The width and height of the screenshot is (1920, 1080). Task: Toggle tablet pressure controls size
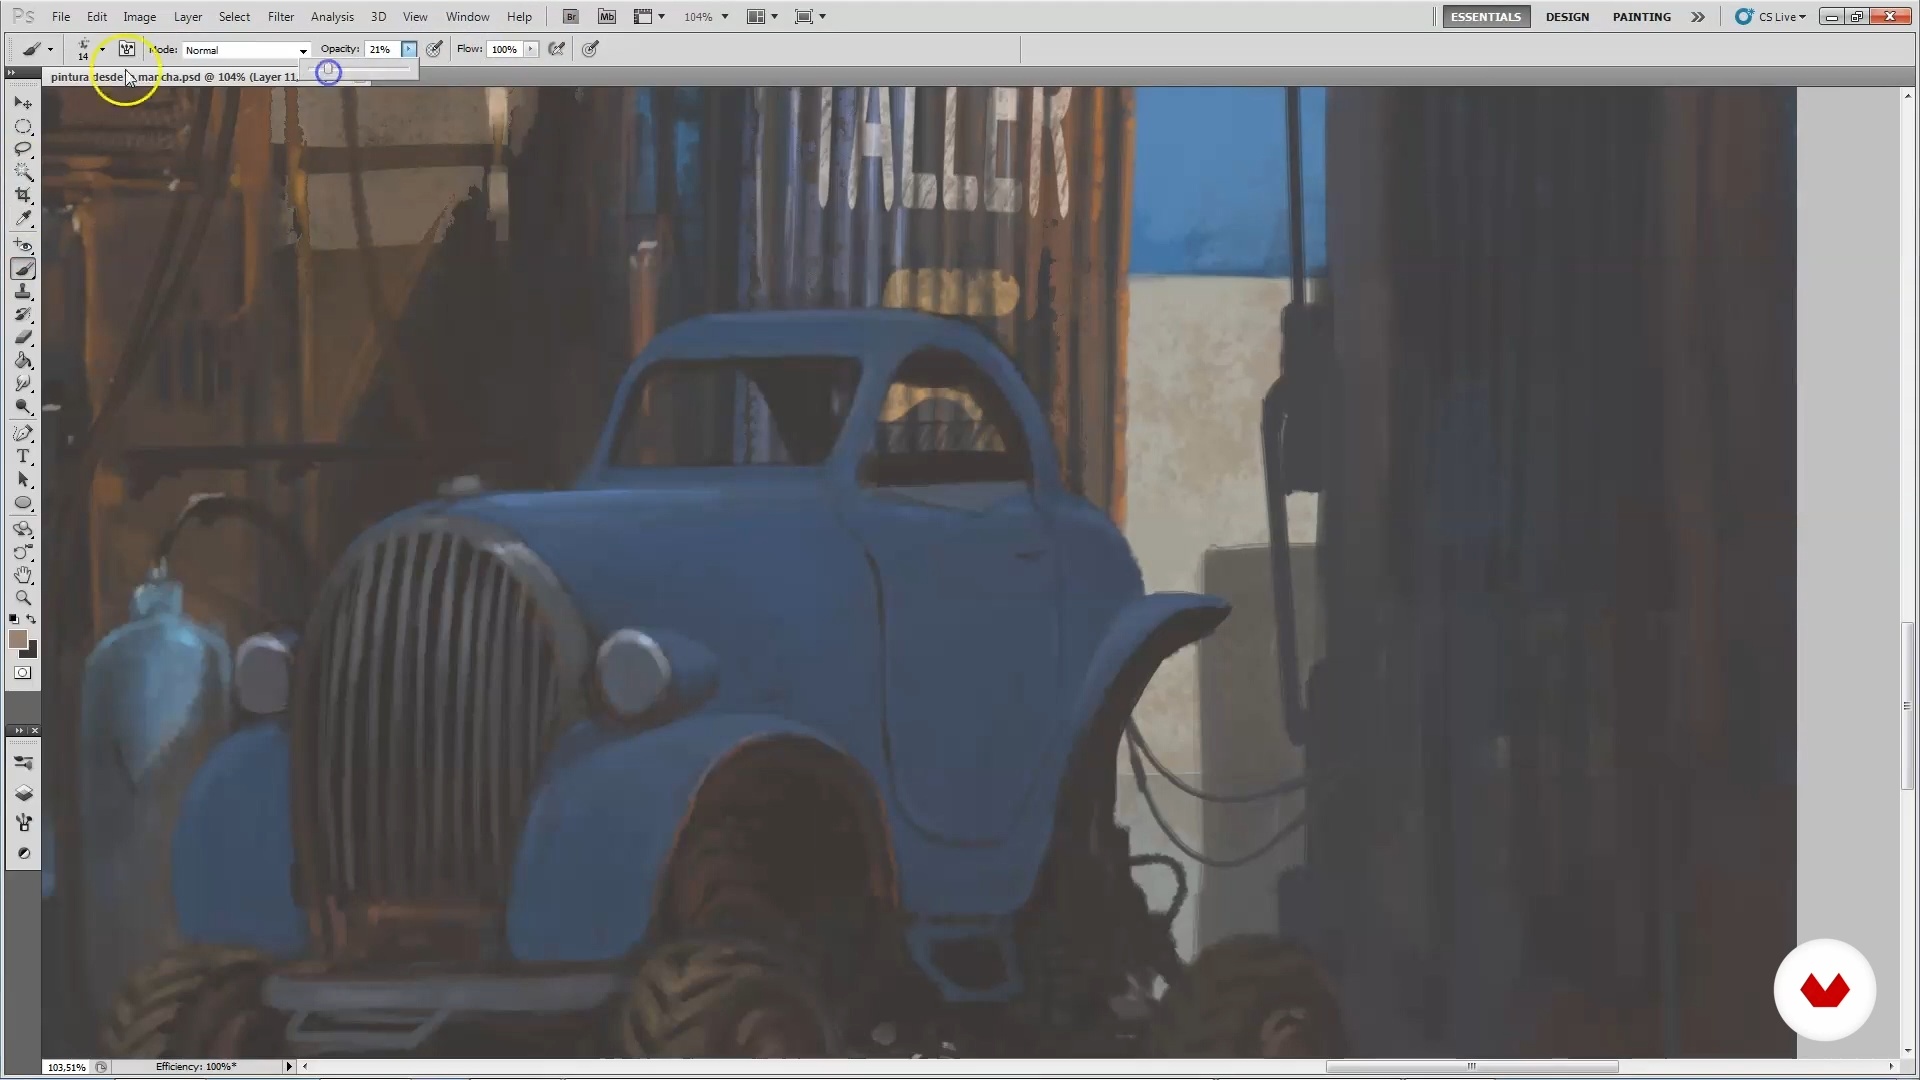(591, 49)
